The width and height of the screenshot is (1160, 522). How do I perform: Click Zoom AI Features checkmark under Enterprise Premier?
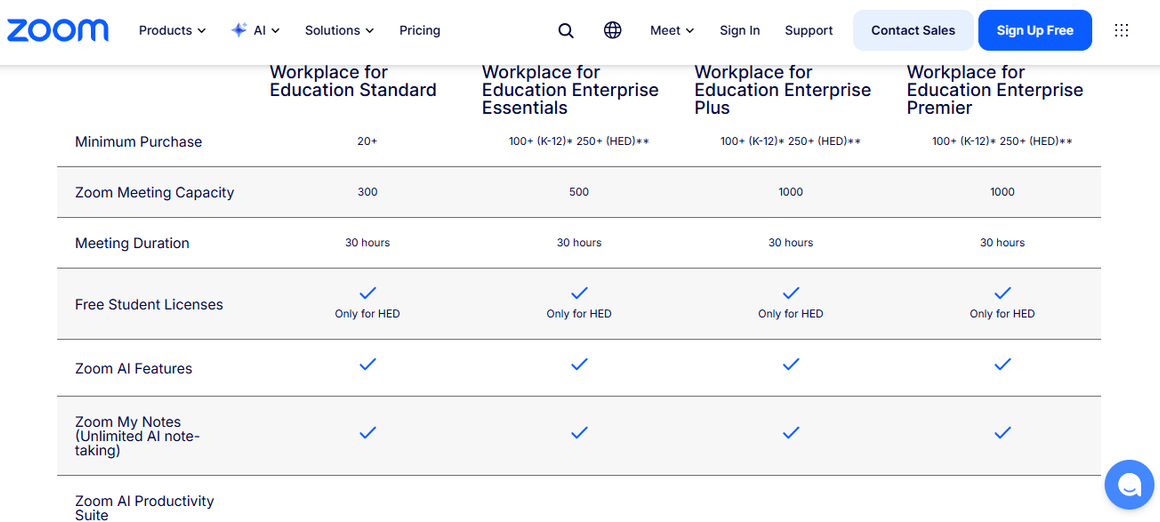[x=1002, y=364]
